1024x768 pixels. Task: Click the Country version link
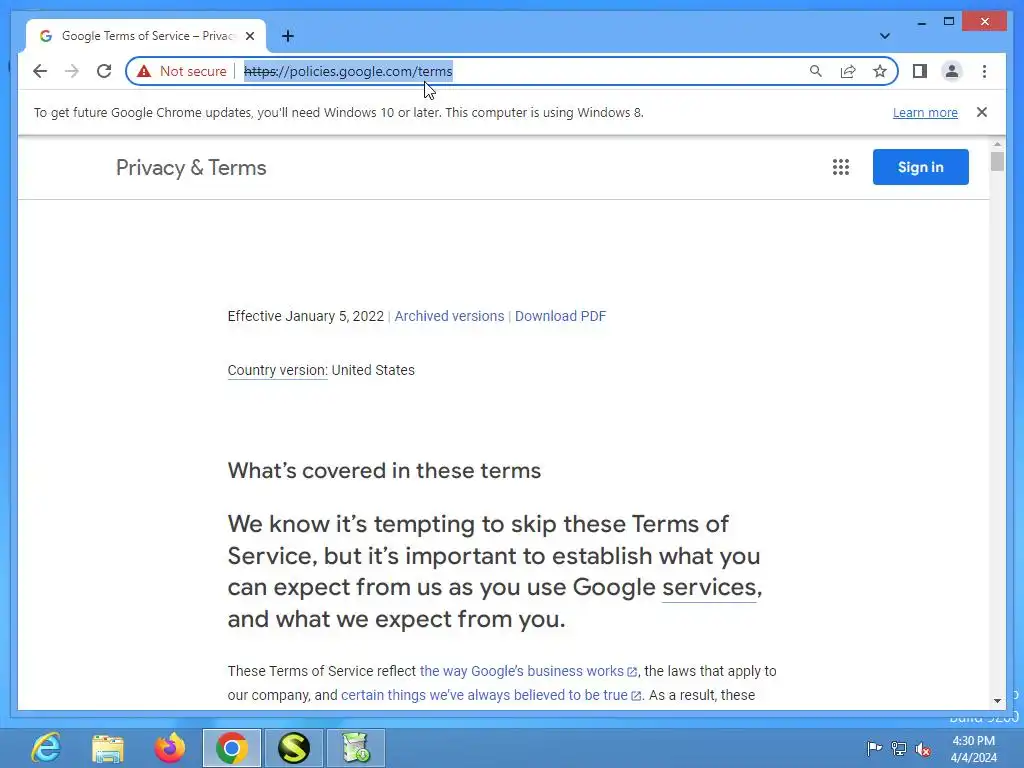click(278, 370)
